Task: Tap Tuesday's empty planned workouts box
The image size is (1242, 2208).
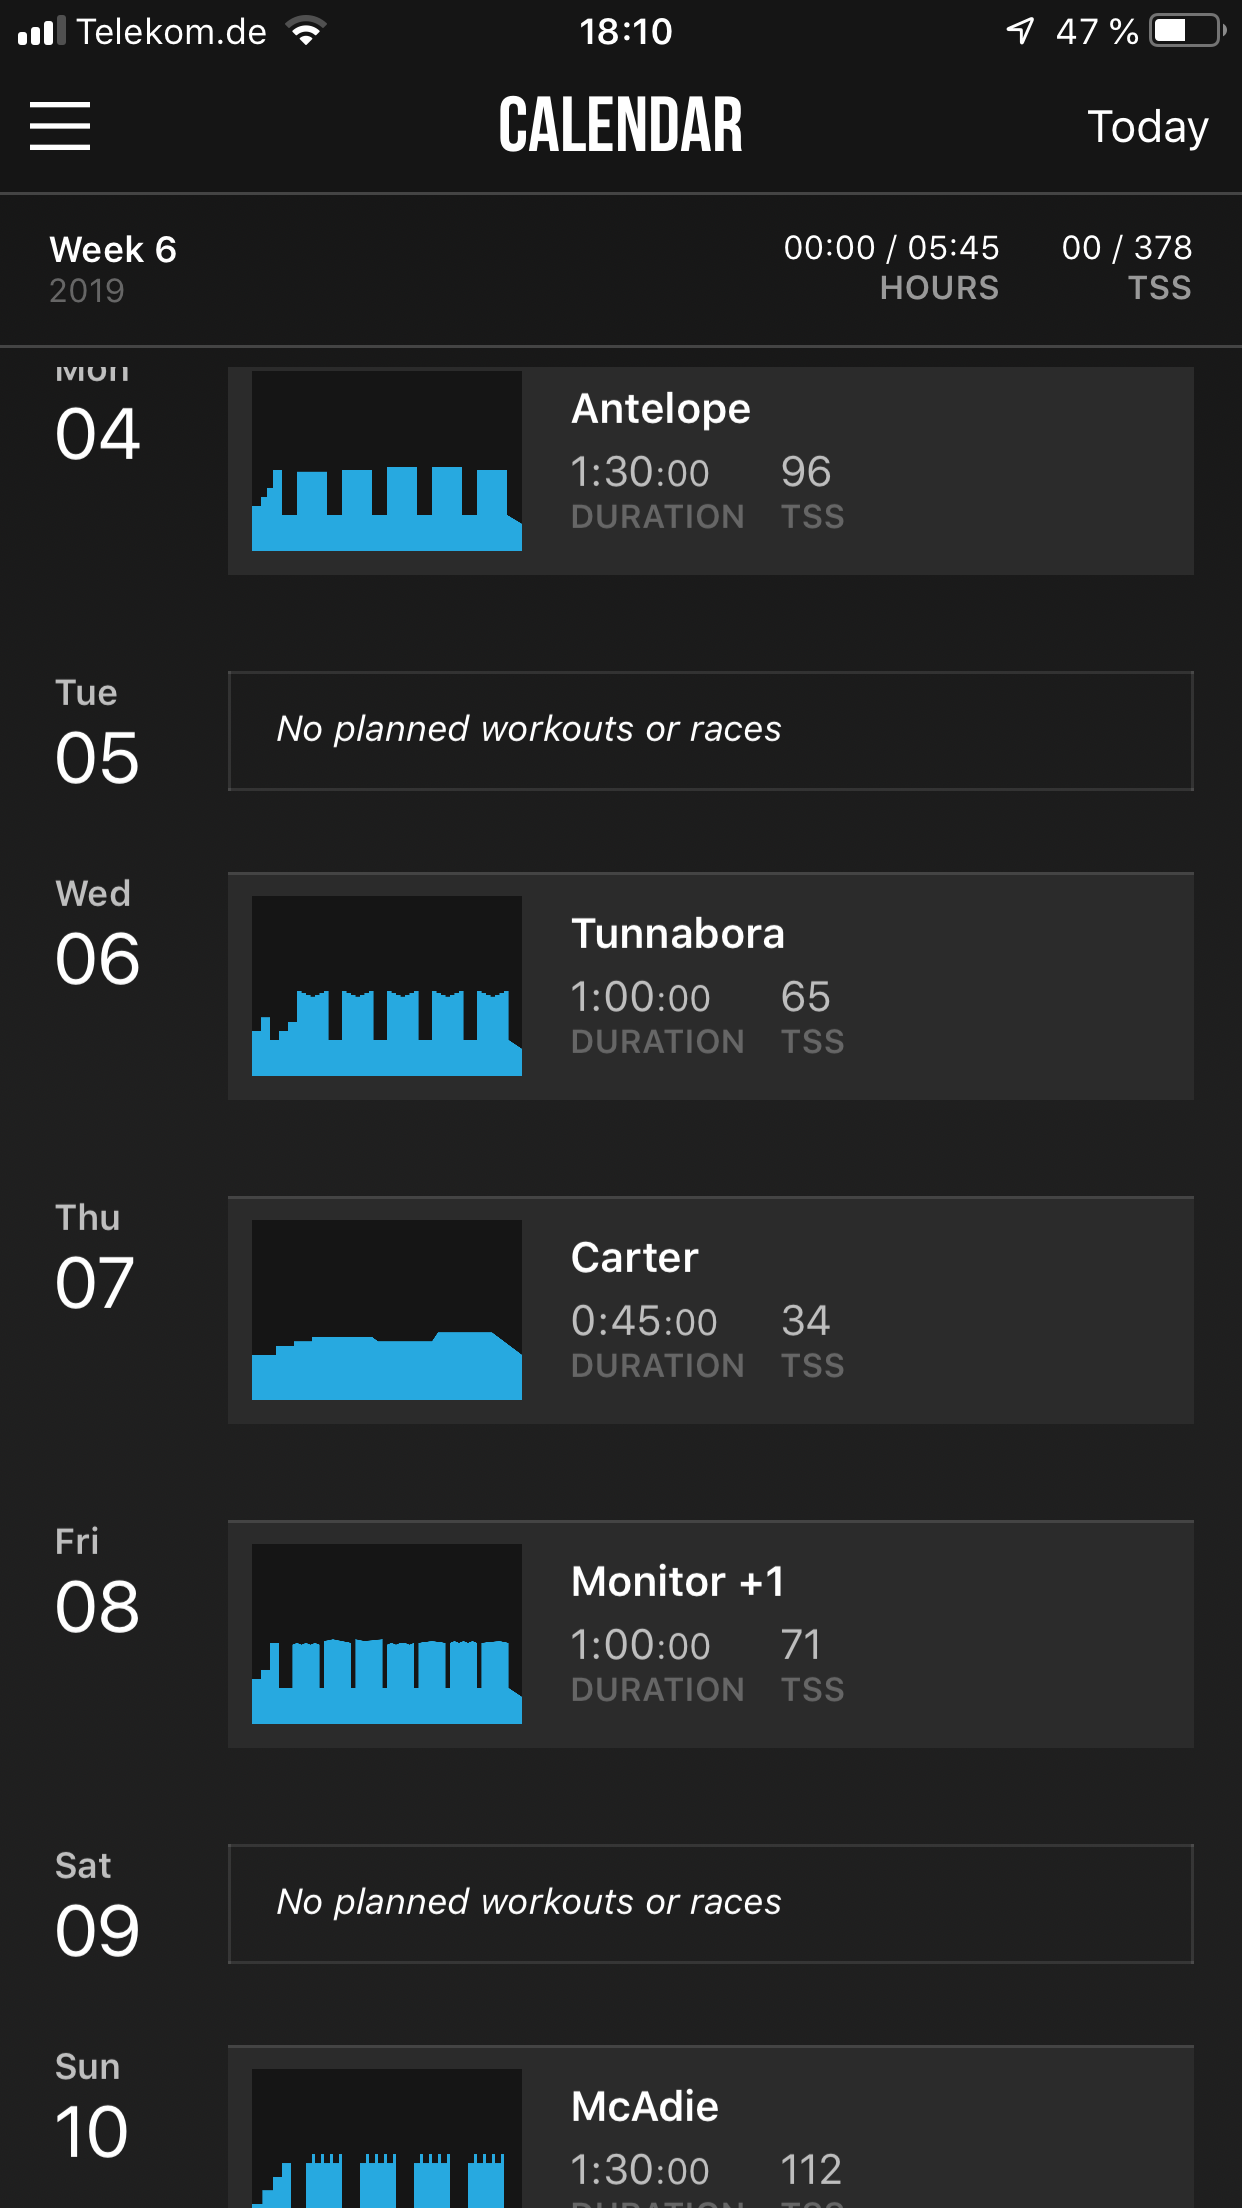Action: tap(710, 731)
